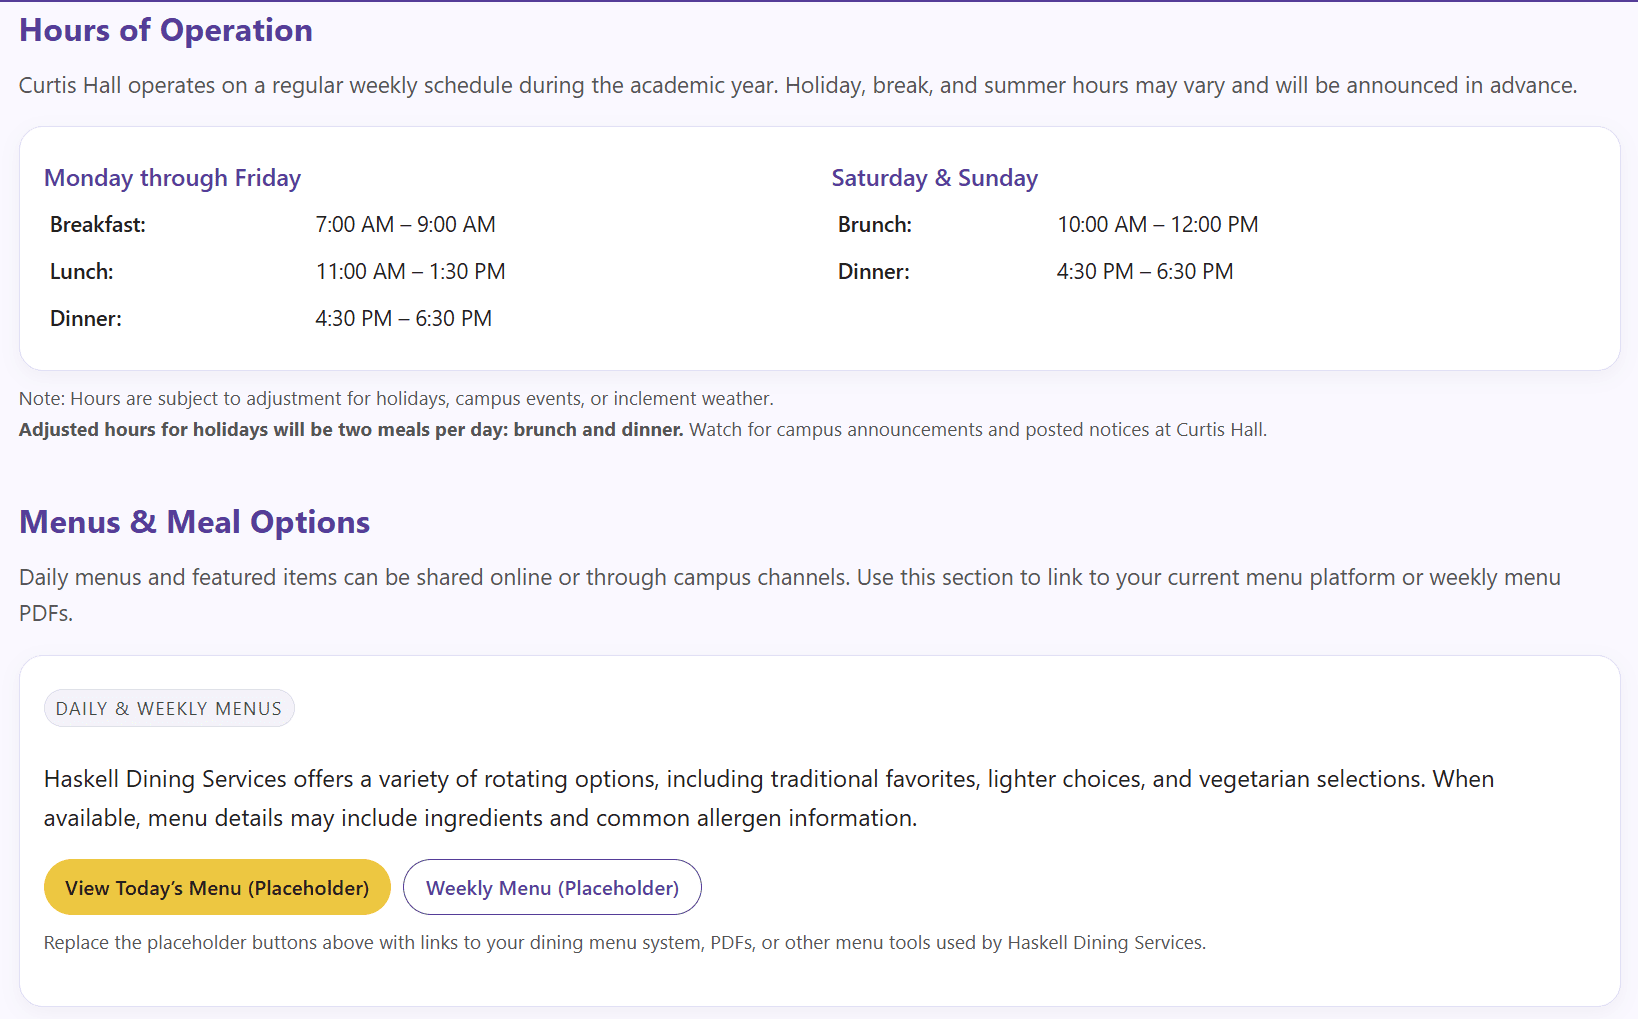The image size is (1638, 1019).
Task: Select the 10:00 AM – 12:00 PM brunch time
Action: pyautogui.click(x=1157, y=225)
